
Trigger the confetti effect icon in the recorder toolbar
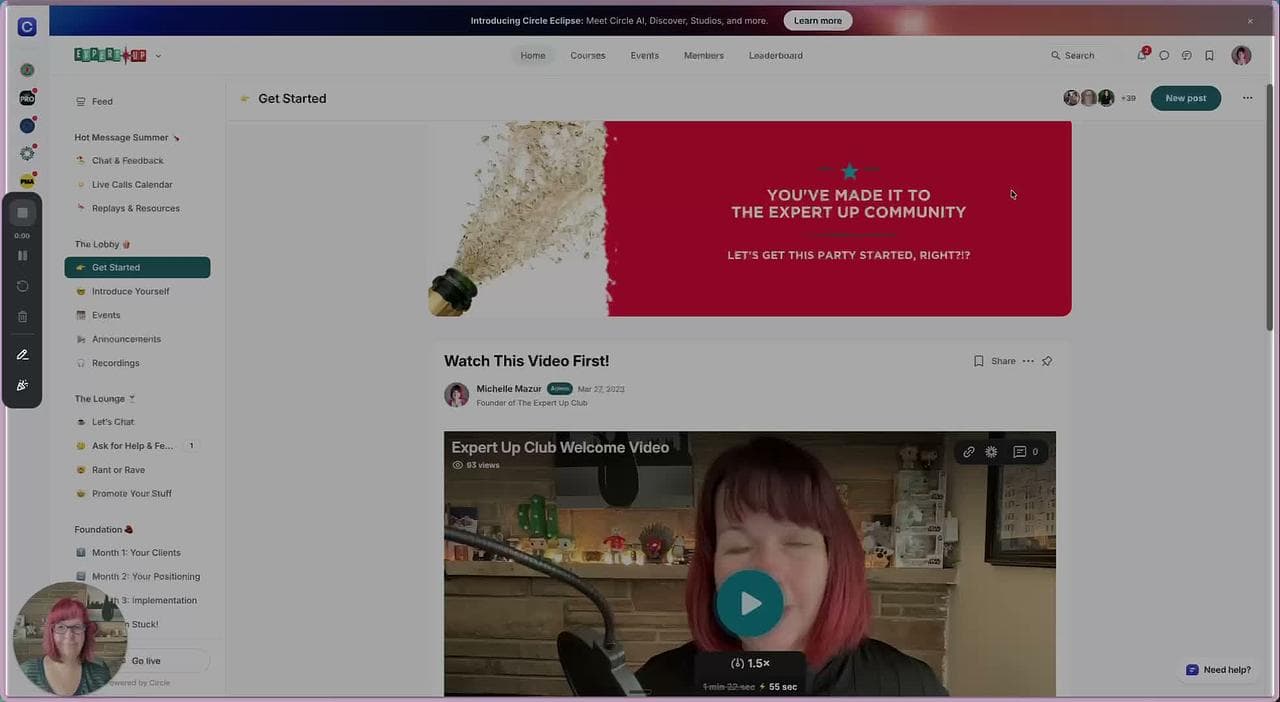22,385
